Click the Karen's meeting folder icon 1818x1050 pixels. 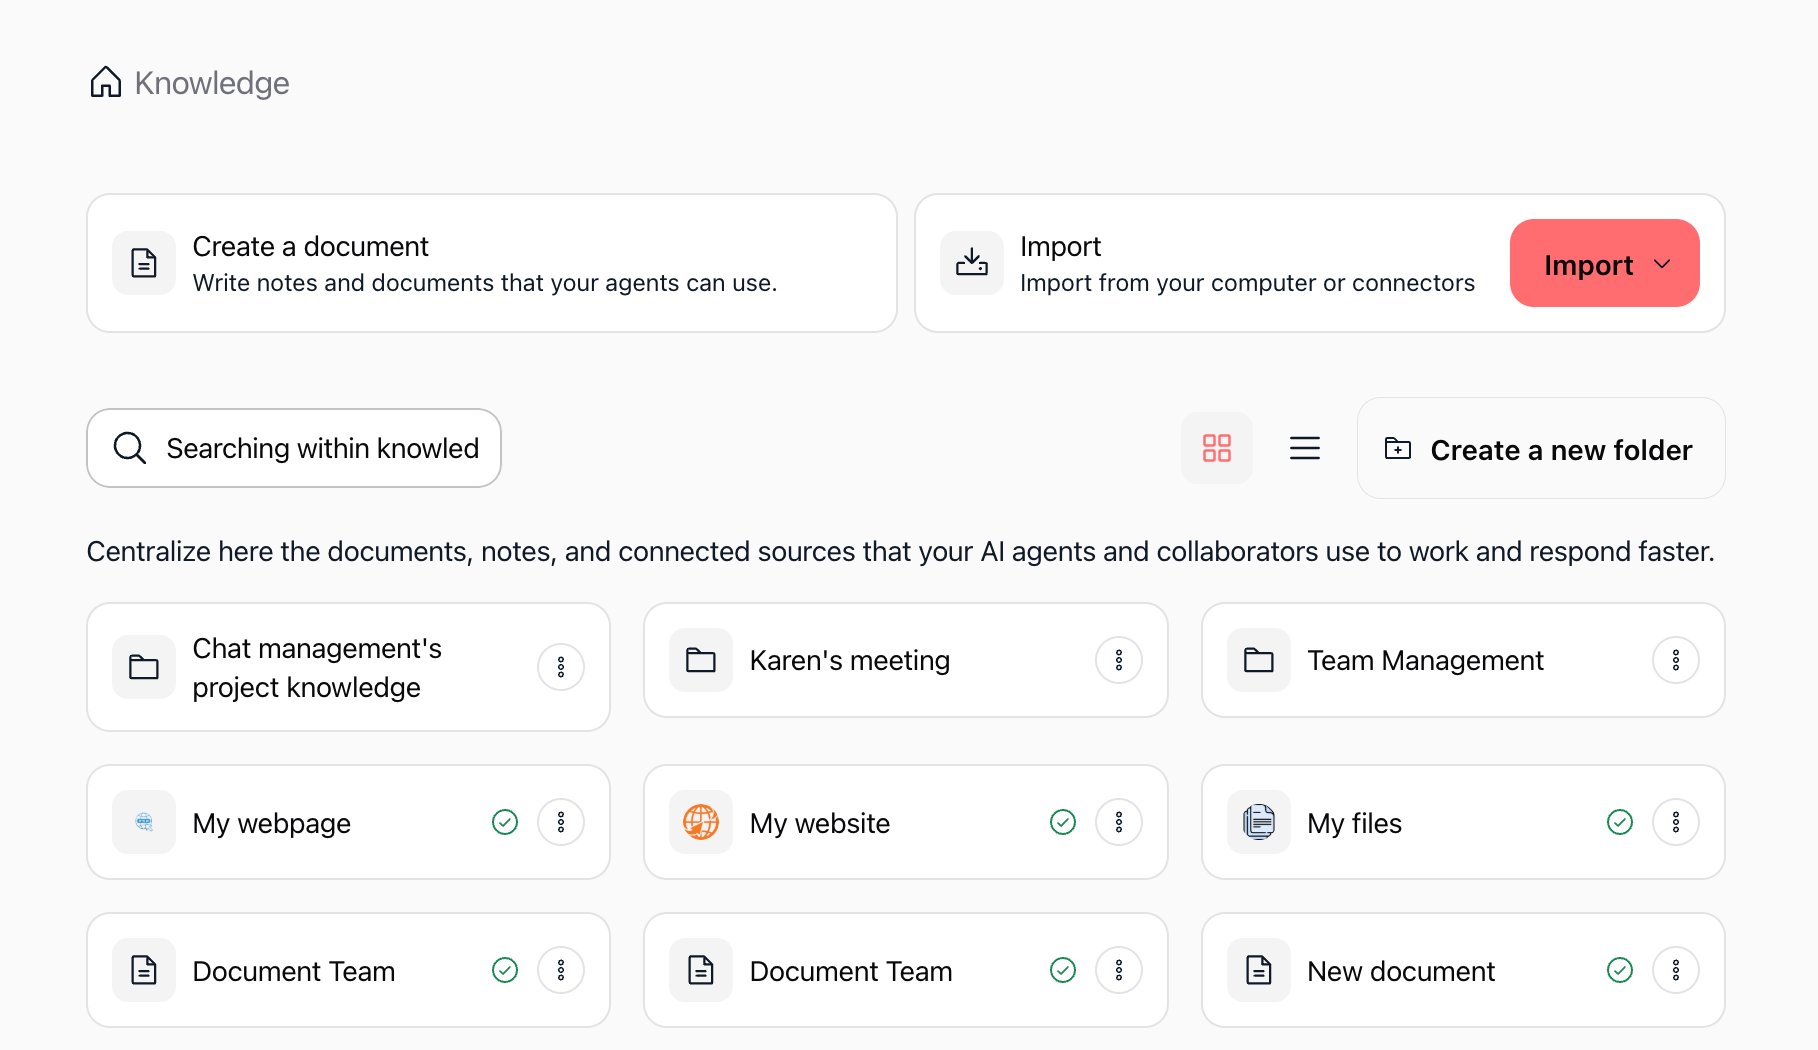tap(701, 660)
